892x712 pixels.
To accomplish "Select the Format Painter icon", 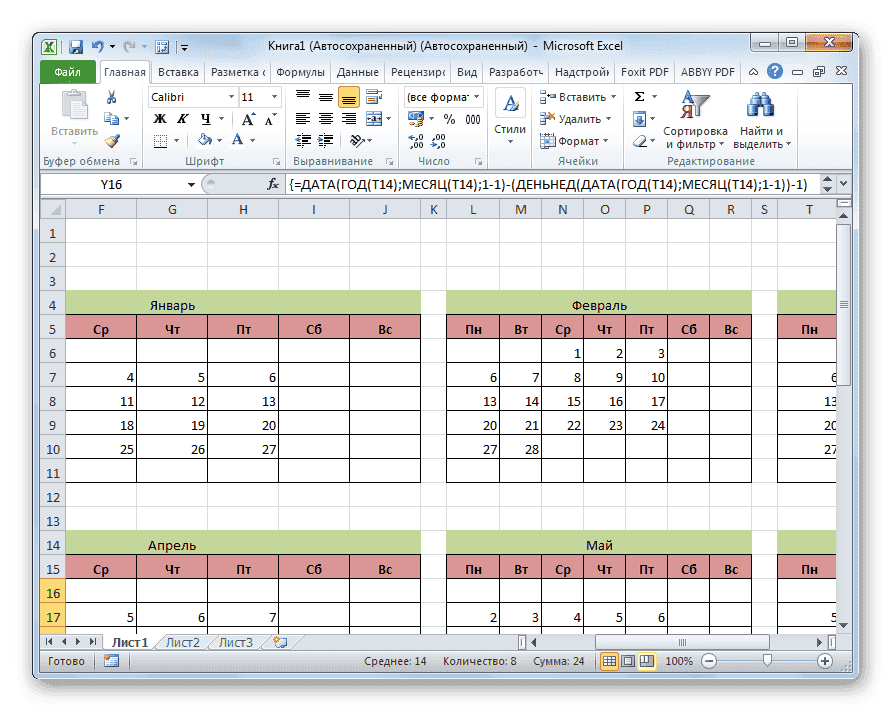I will coord(110,141).
